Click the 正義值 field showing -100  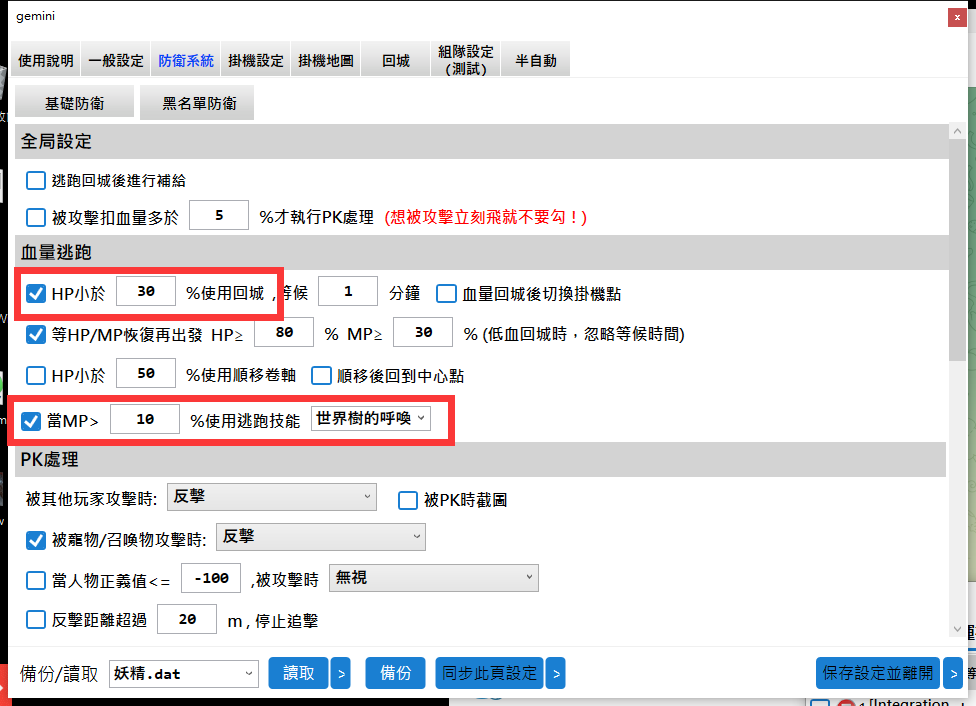click(211, 578)
